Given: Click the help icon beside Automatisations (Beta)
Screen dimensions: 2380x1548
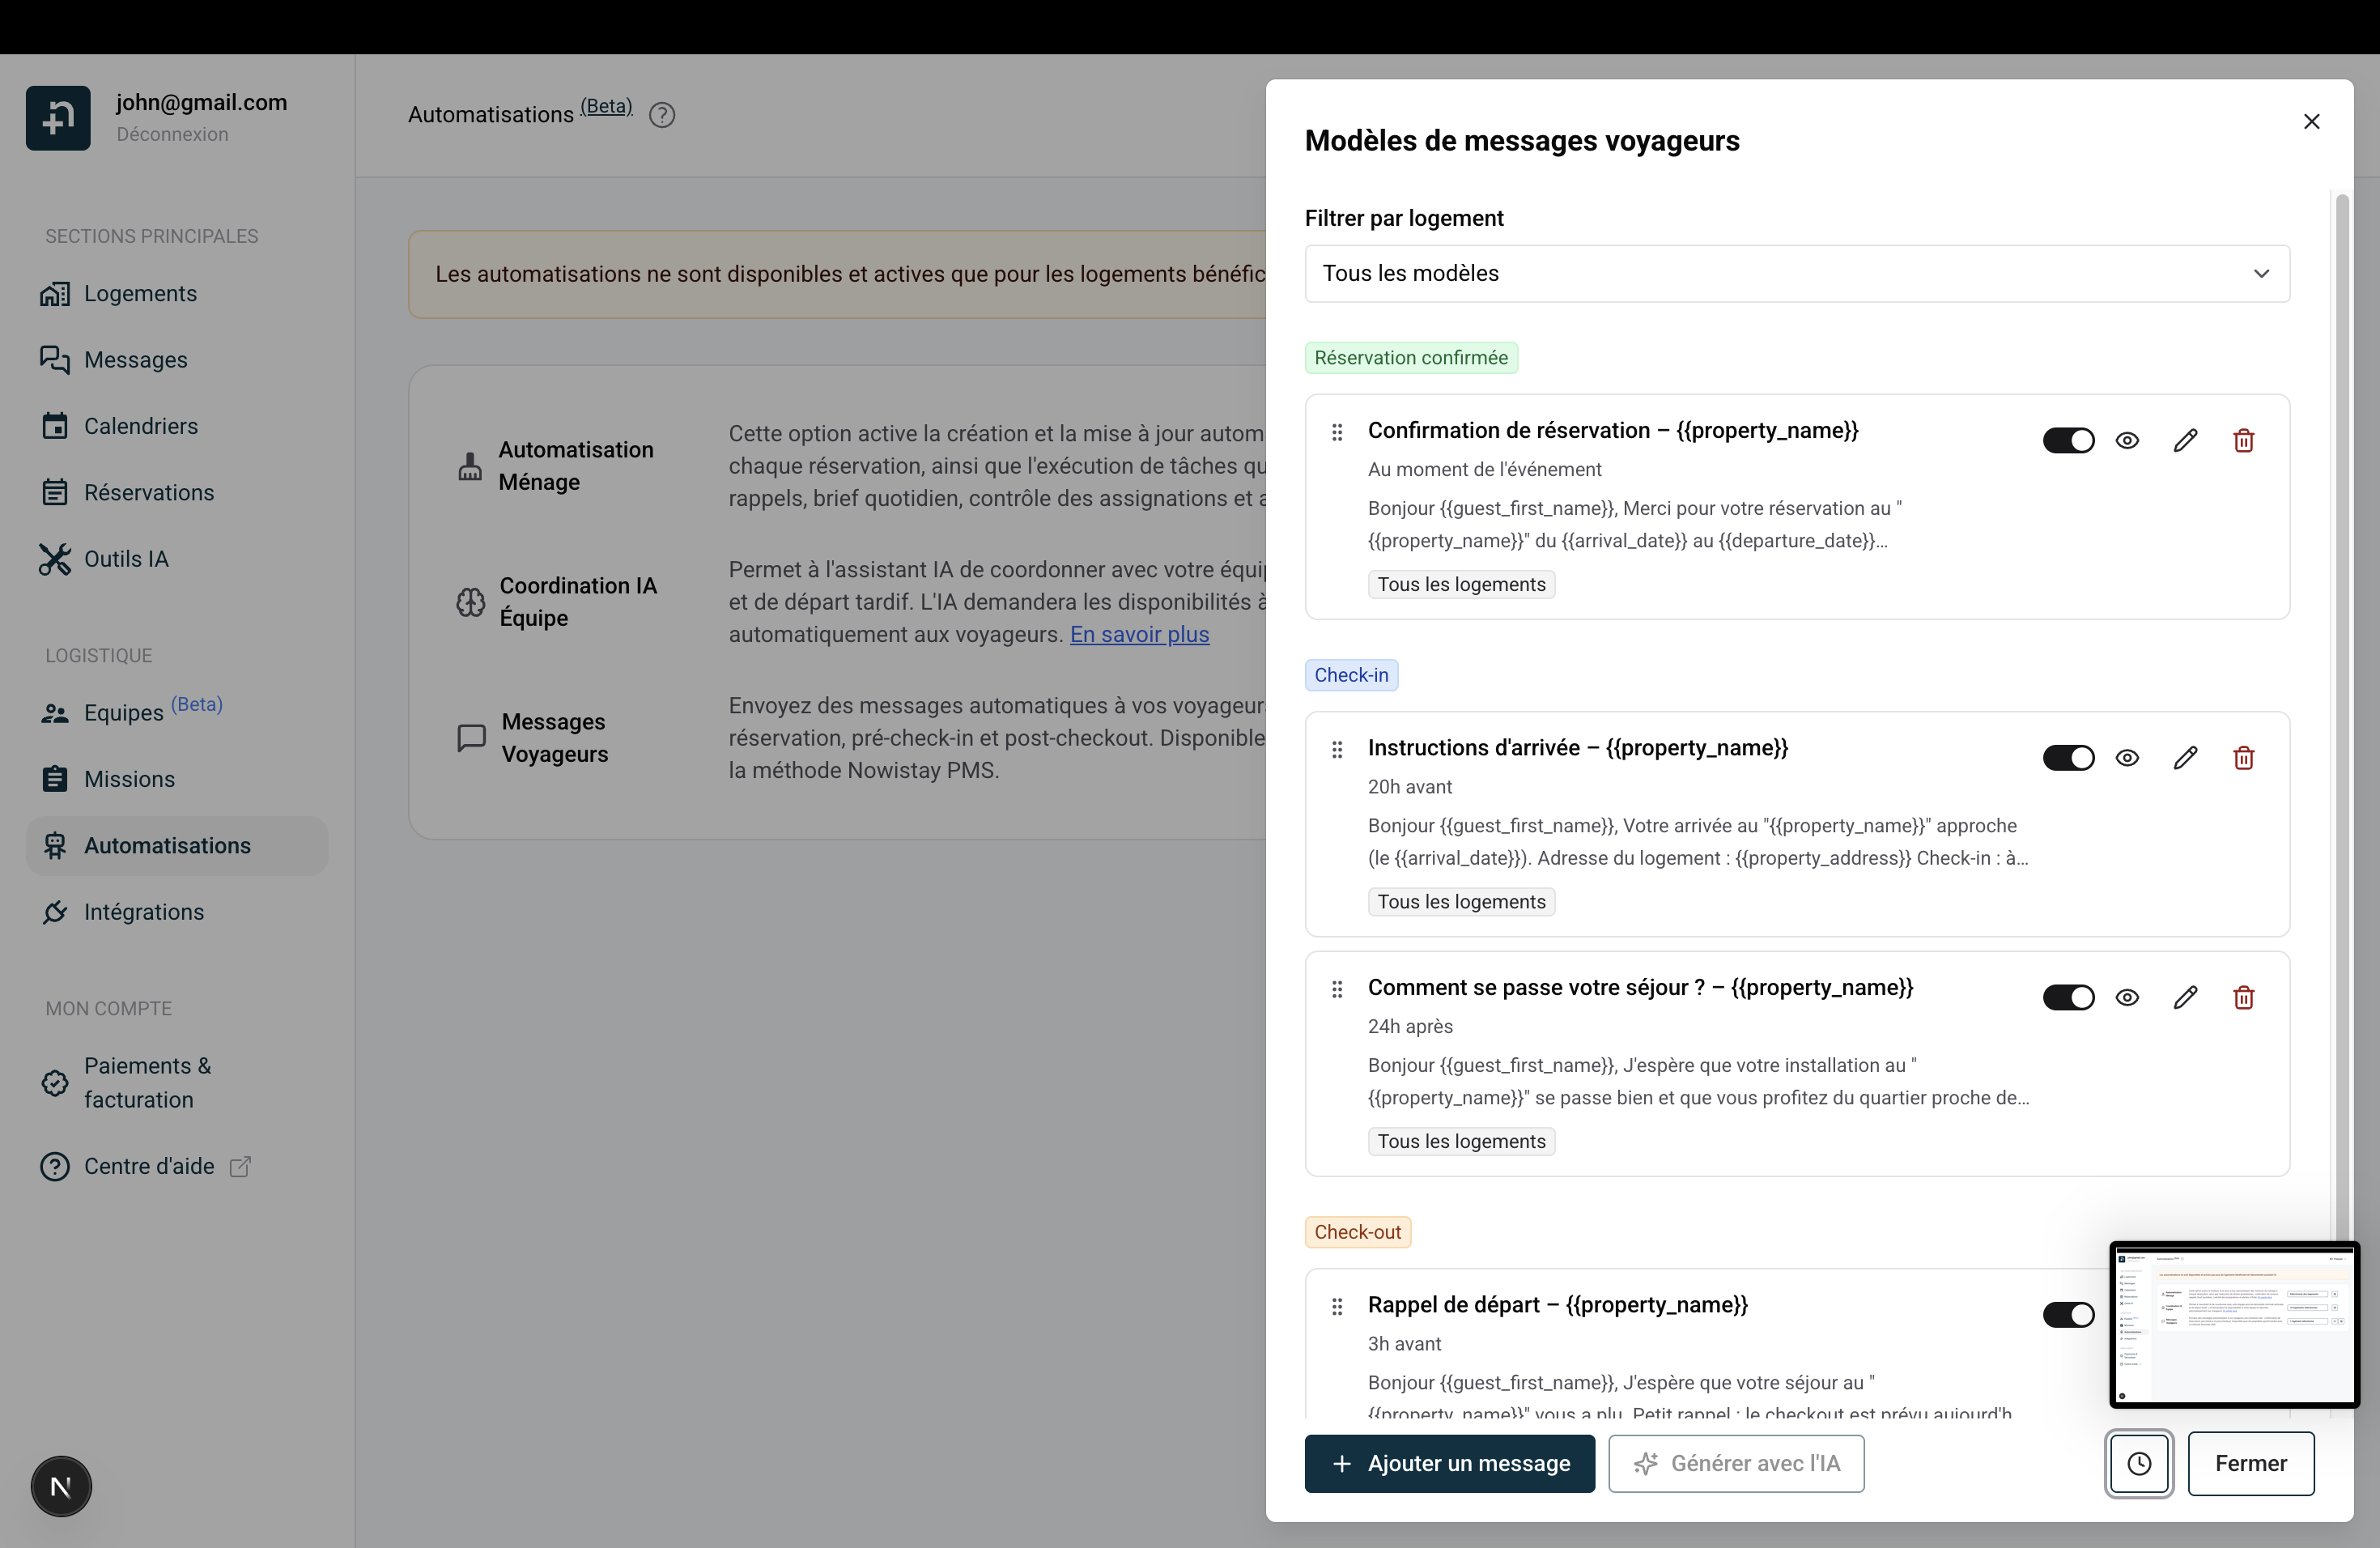Looking at the screenshot, I should pyautogui.click(x=661, y=114).
